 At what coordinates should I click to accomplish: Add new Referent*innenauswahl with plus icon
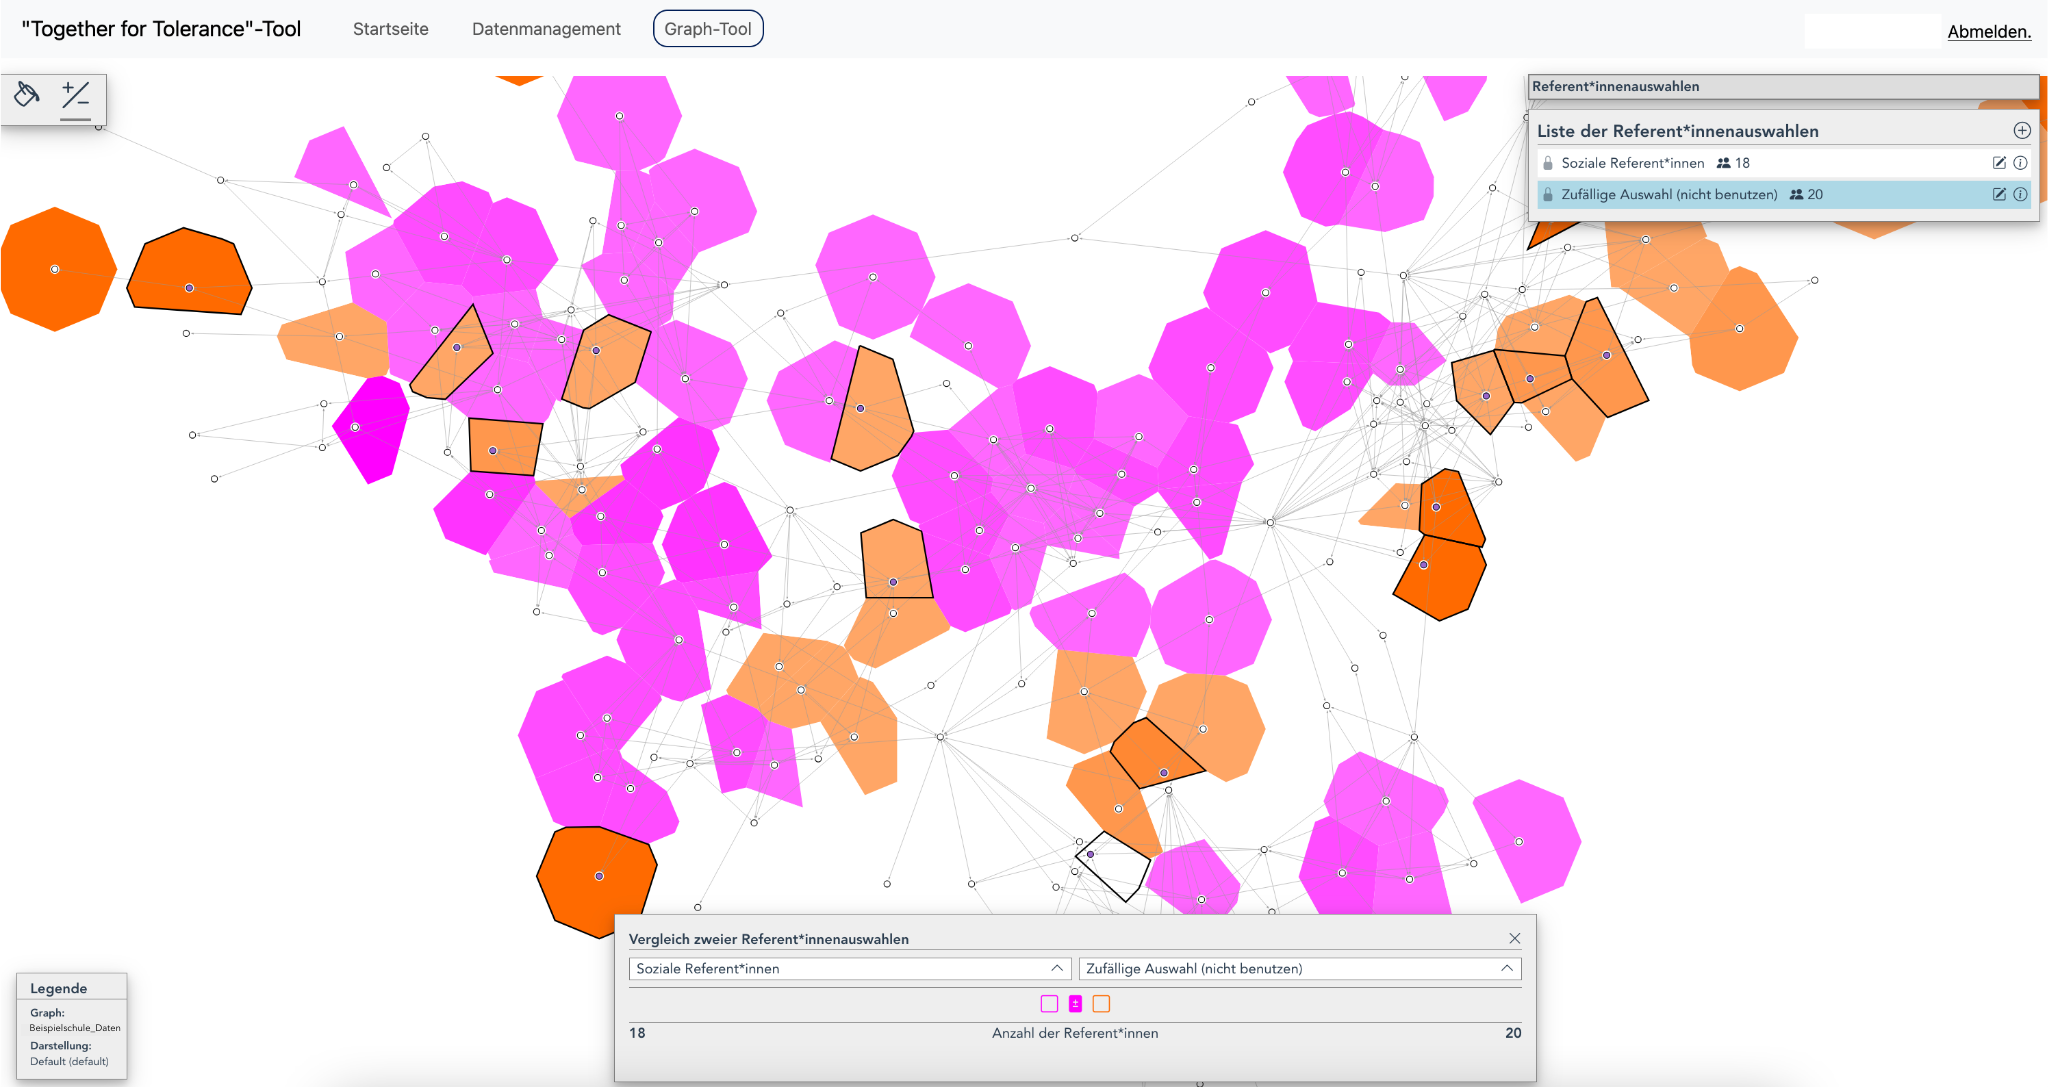click(2021, 131)
